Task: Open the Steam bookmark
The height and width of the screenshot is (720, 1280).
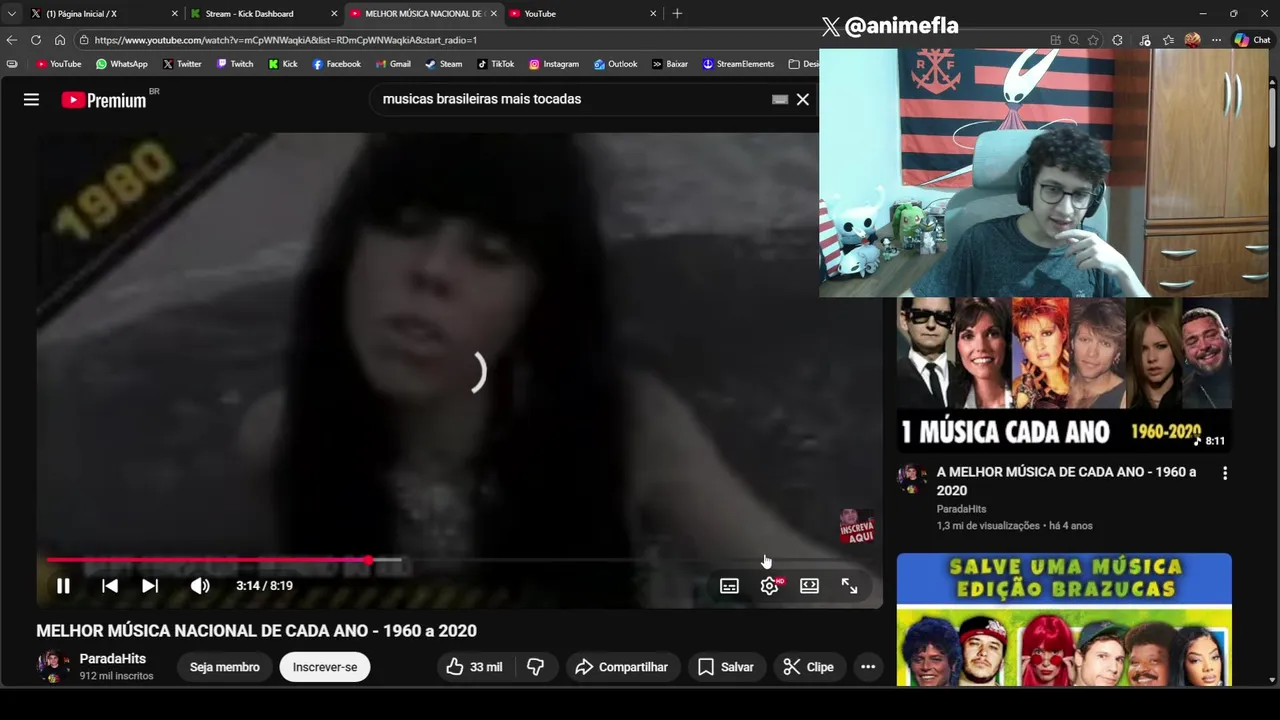Action: (x=443, y=64)
